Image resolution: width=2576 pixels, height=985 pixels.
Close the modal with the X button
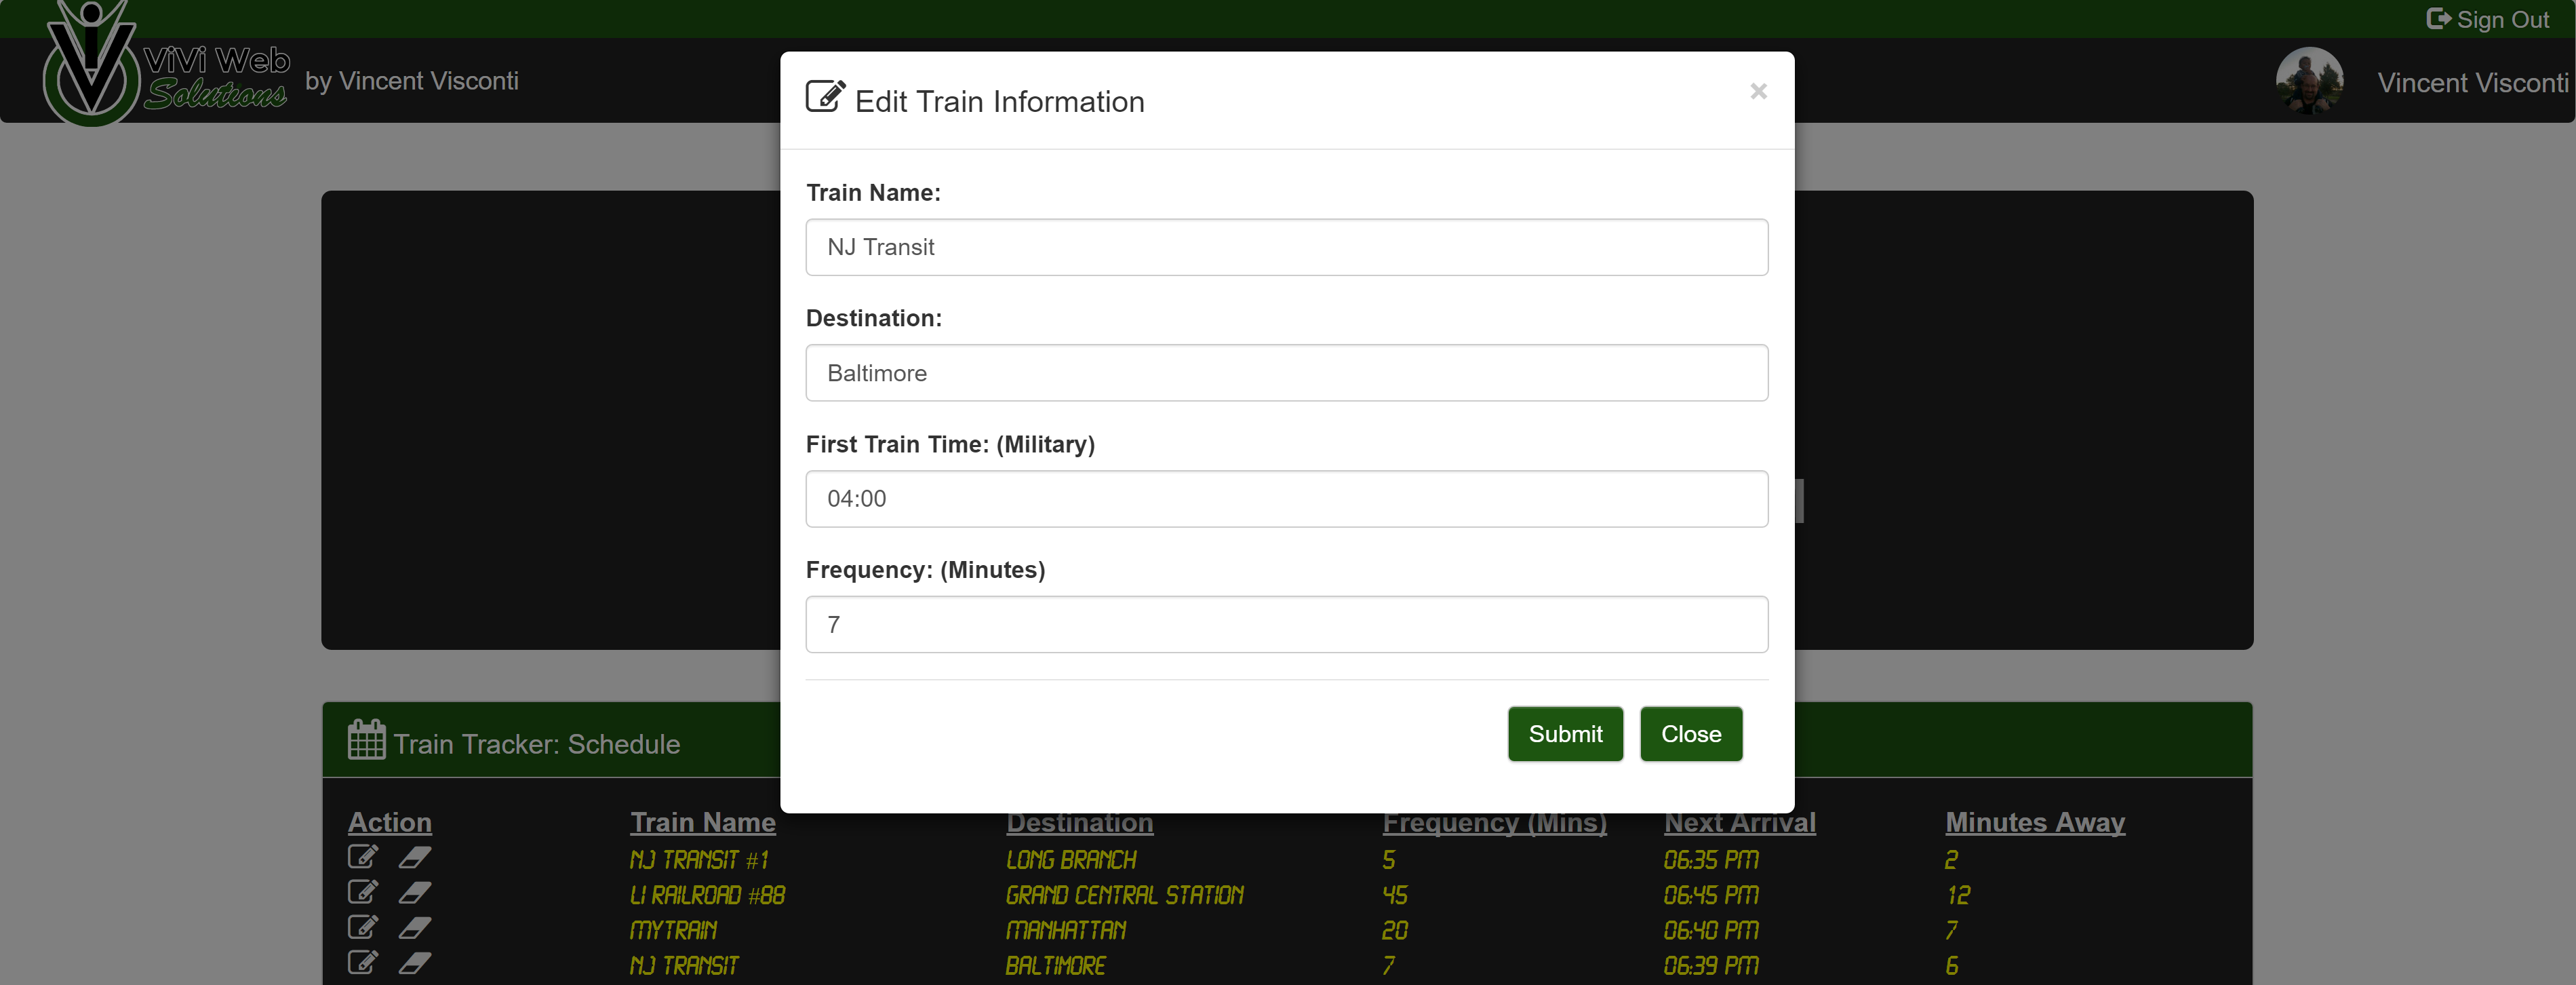point(1758,91)
